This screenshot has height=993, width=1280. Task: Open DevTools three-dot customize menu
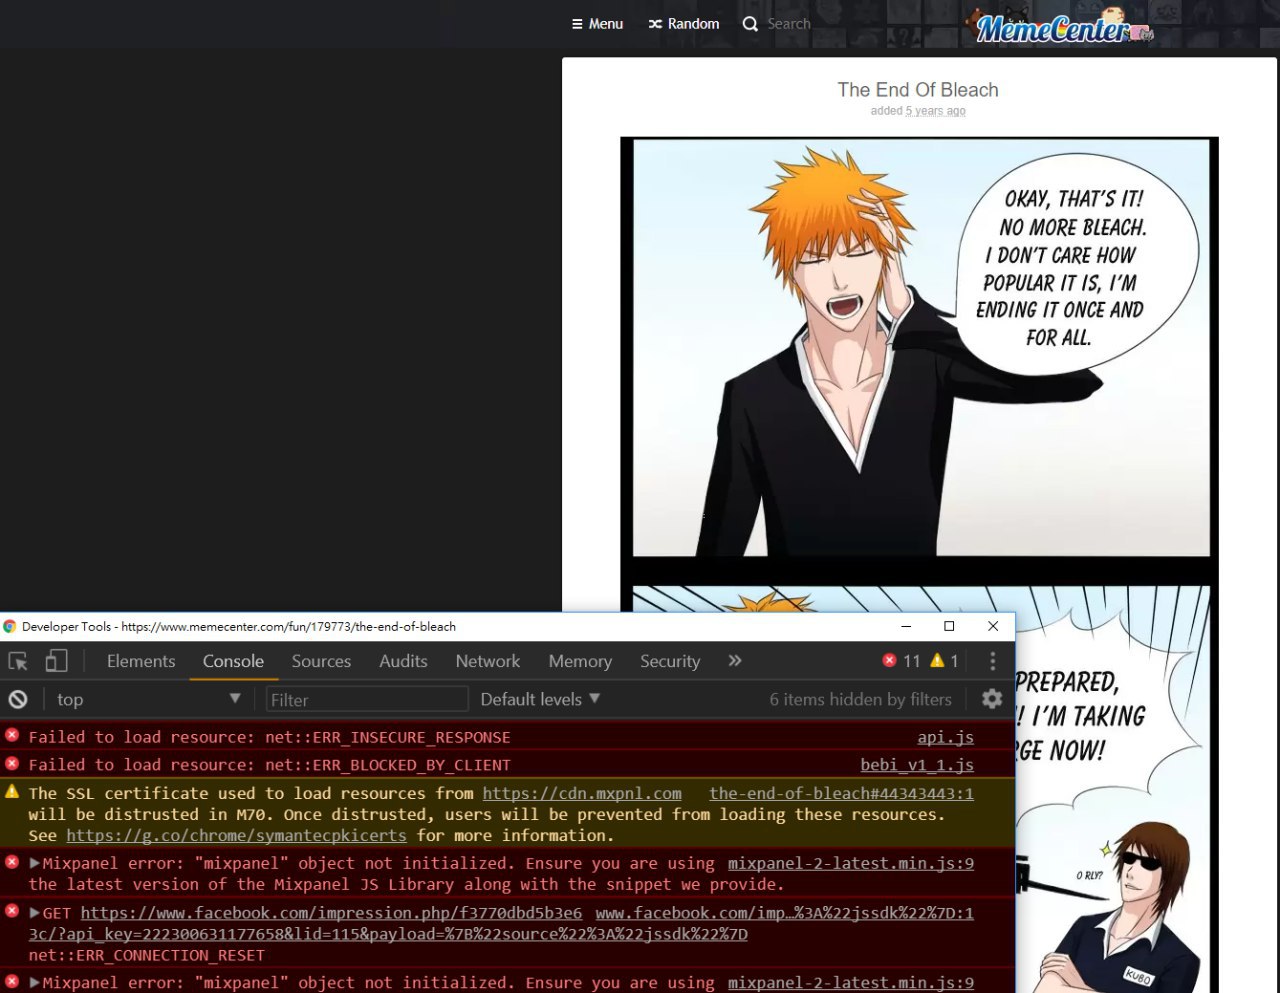pos(992,661)
